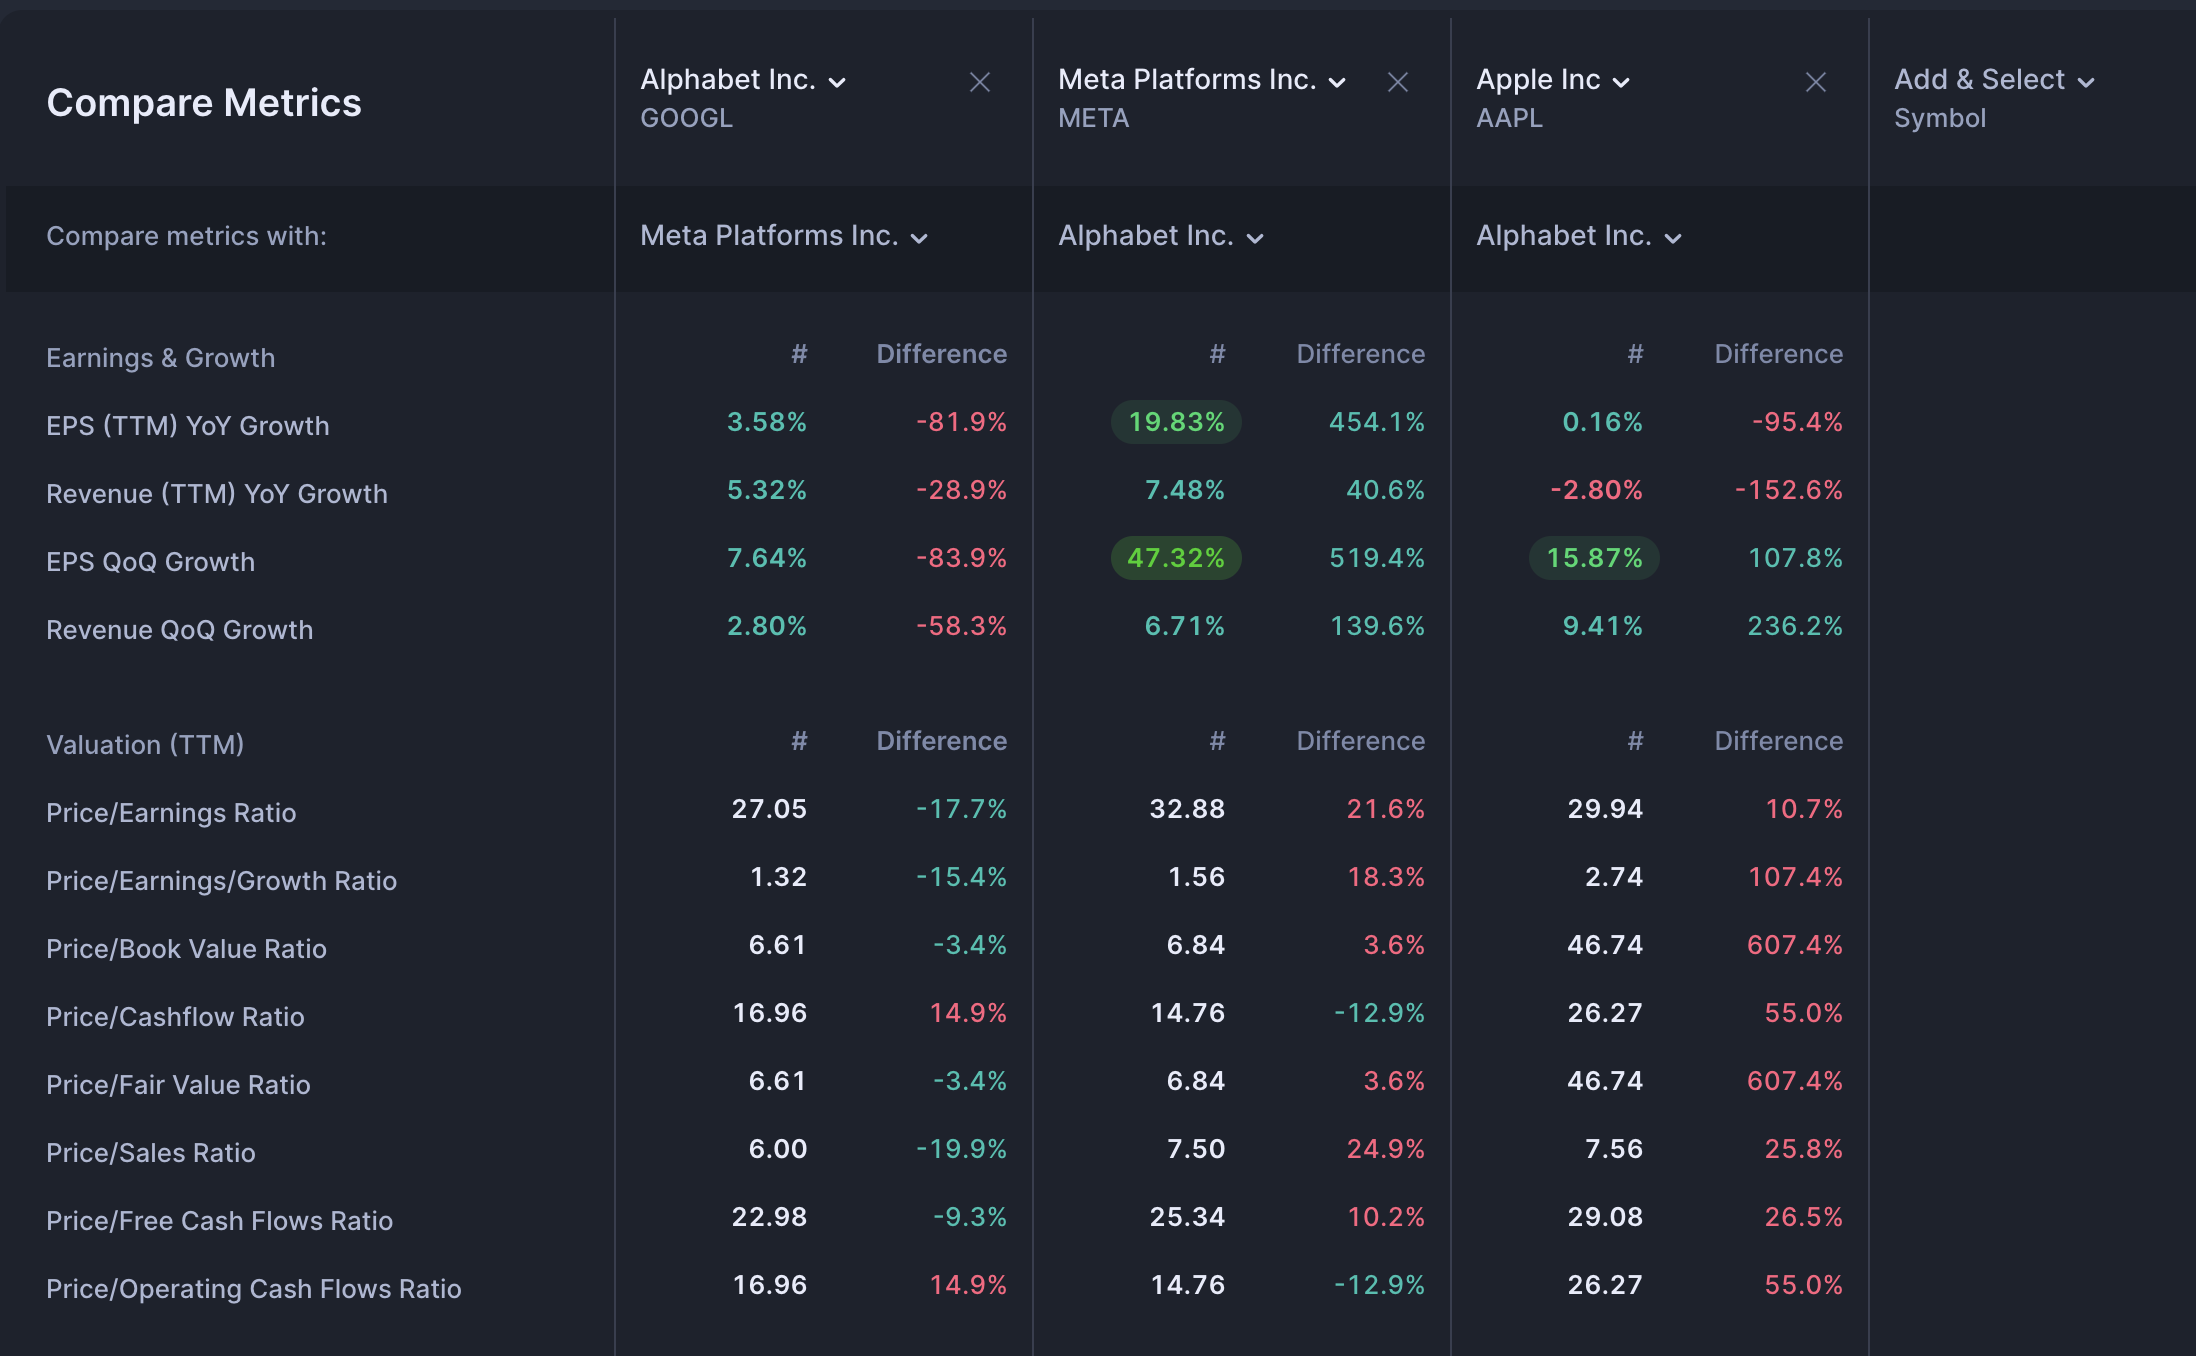Viewport: 2196px width, 1356px height.
Task: Click Alphabet's 22.98 Price/Free Cash Flows value
Action: [x=769, y=1217]
